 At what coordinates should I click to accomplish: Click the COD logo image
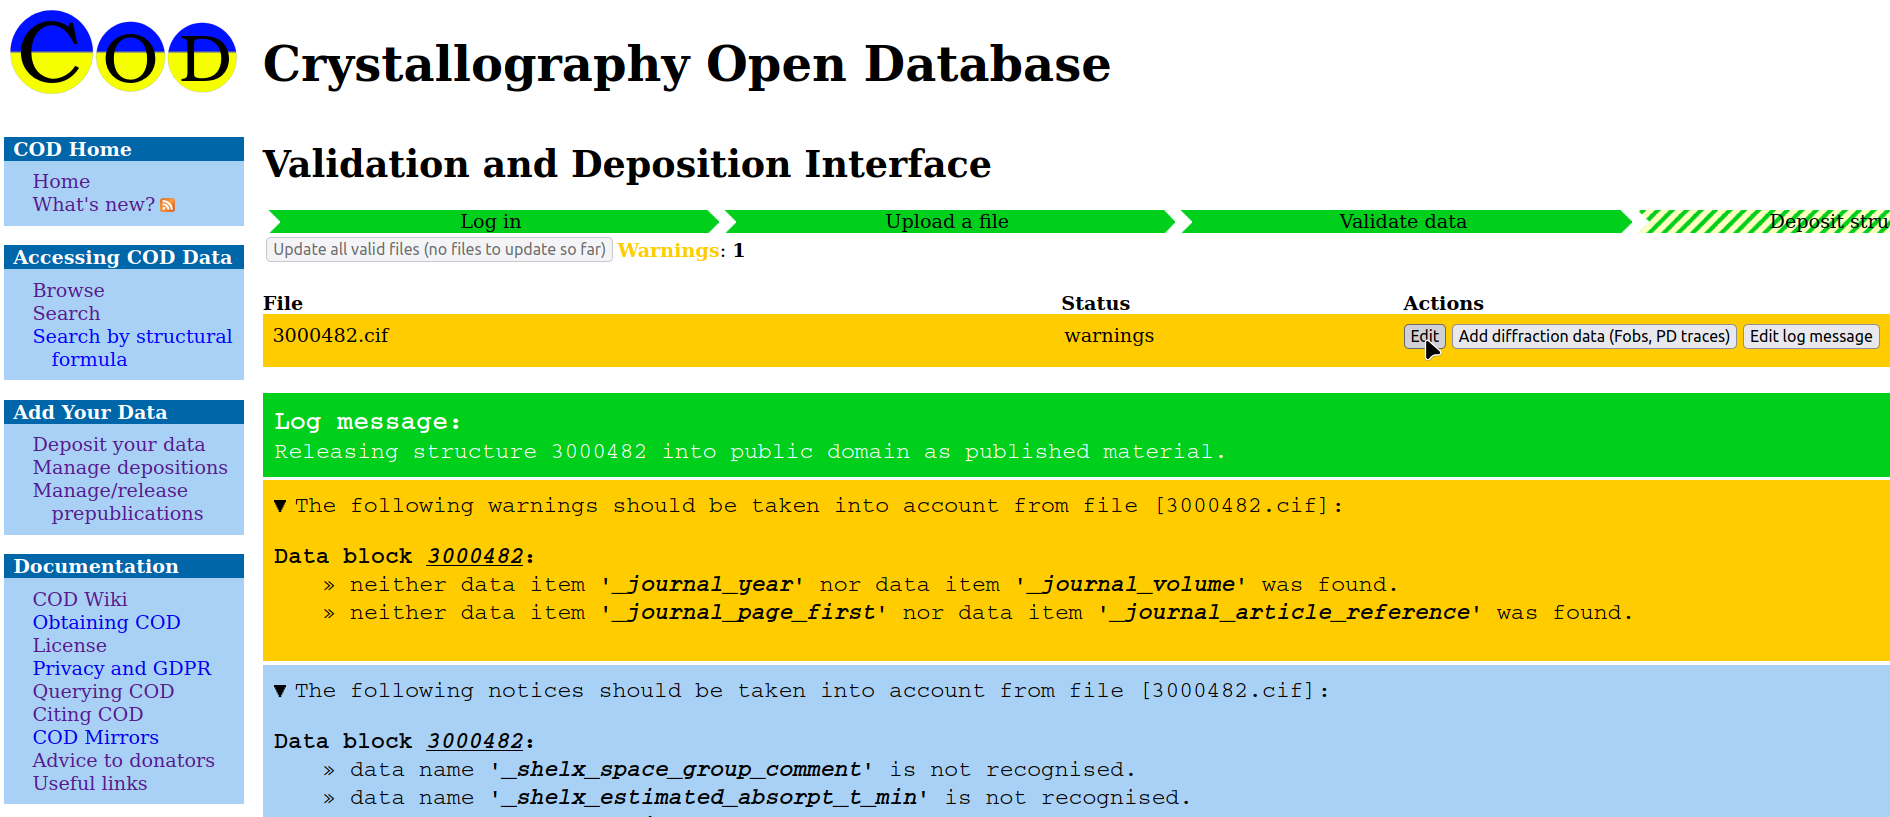(123, 54)
